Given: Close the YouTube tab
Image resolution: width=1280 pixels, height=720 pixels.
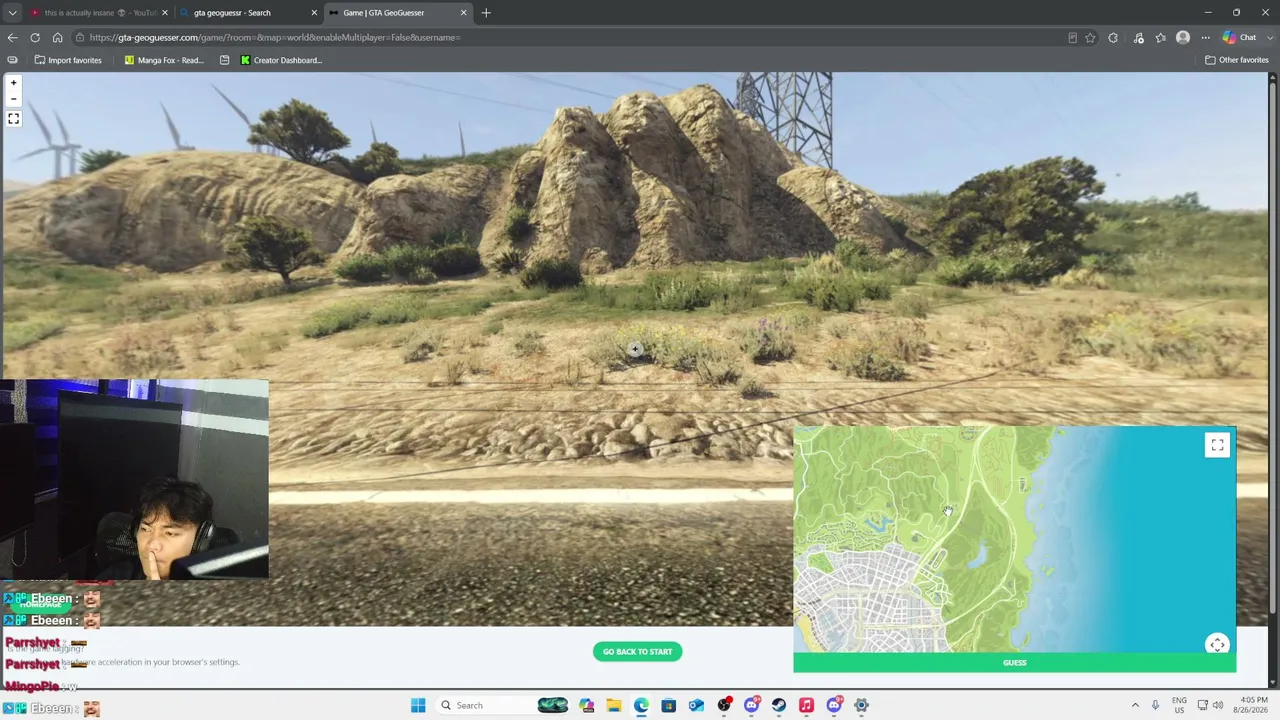Looking at the screenshot, I should coord(165,13).
